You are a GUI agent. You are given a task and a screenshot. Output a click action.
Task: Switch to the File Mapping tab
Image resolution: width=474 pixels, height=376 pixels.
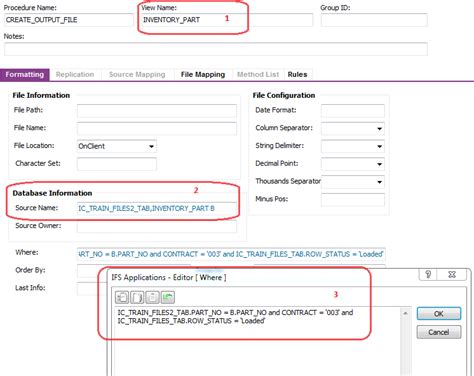click(x=203, y=75)
